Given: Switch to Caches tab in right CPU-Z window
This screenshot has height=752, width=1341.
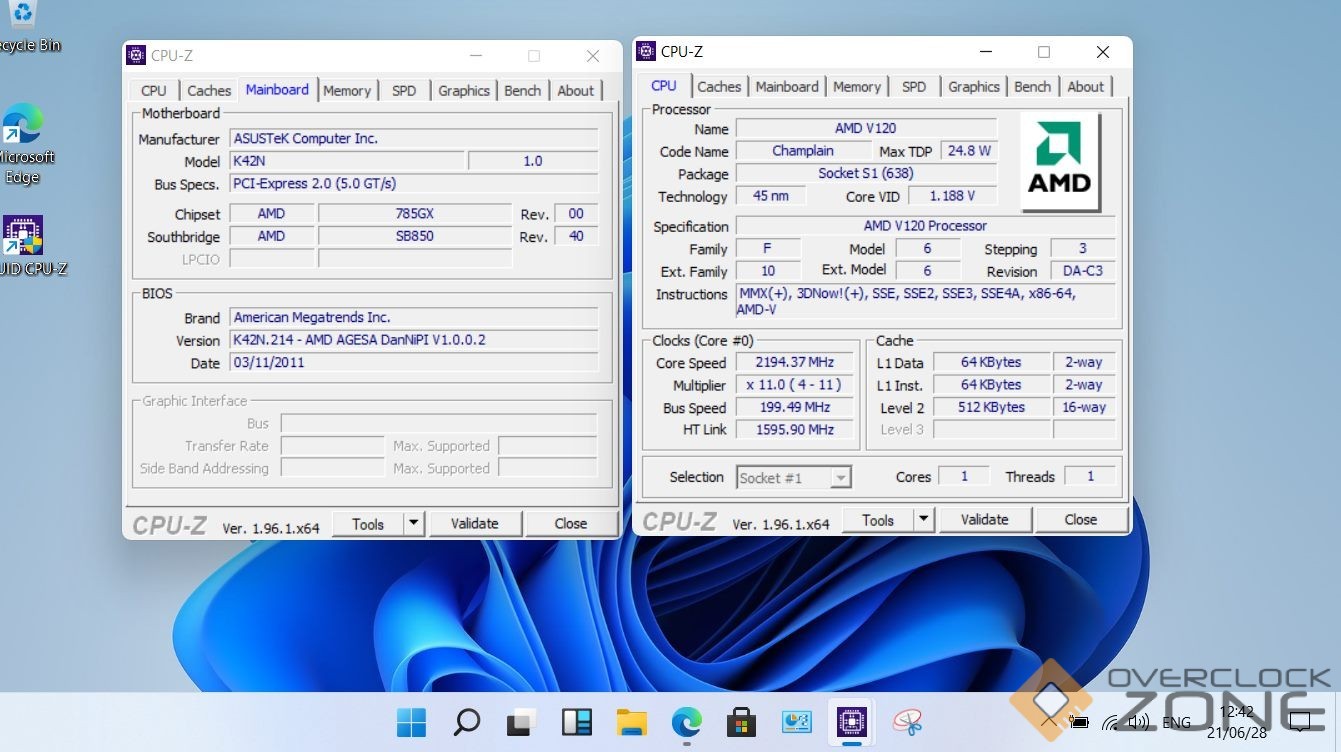Looking at the screenshot, I should pos(719,86).
